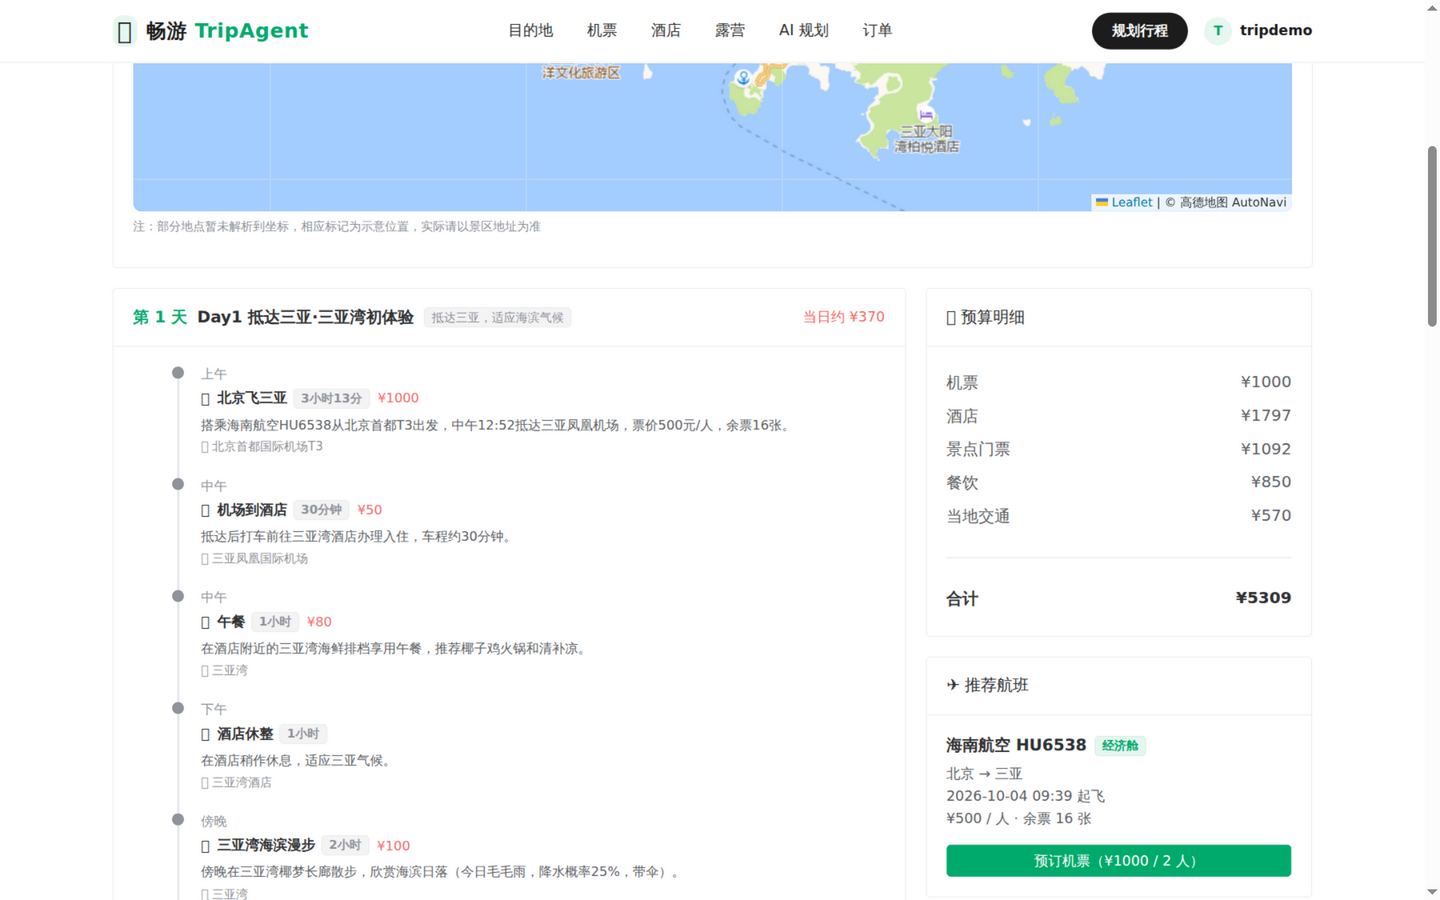Click the ¥1000 flight price in itinerary
Viewport: 1440px width, 900px height.
pyautogui.click(x=398, y=398)
